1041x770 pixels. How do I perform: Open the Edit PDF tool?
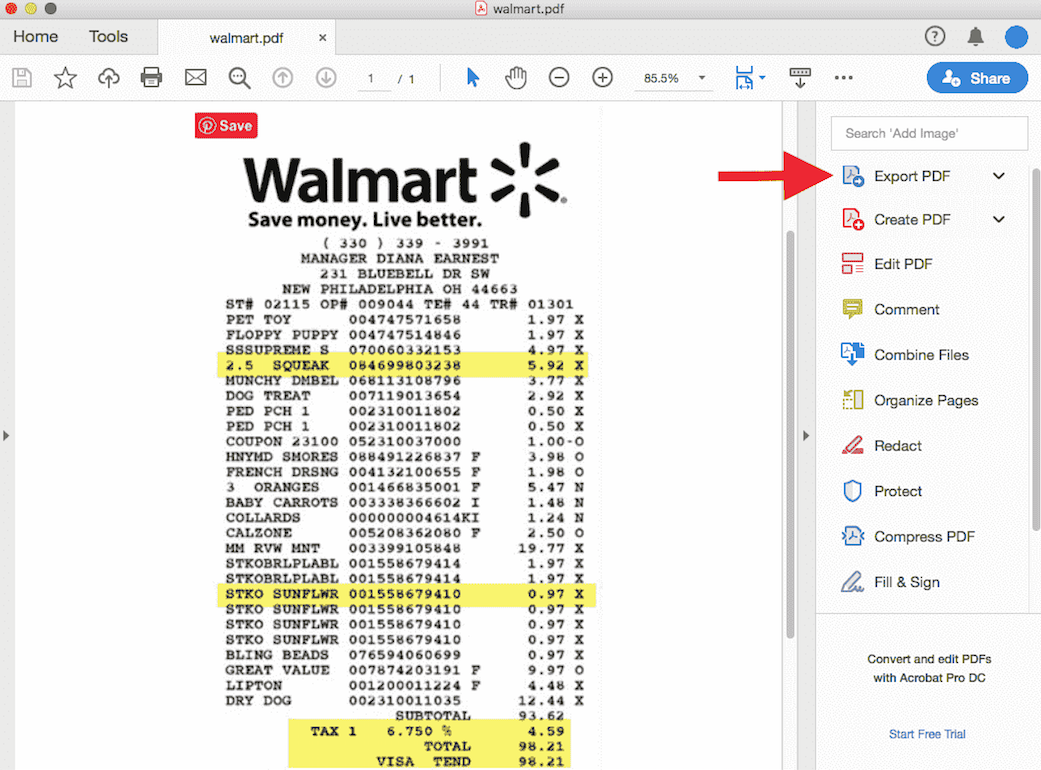point(888,264)
